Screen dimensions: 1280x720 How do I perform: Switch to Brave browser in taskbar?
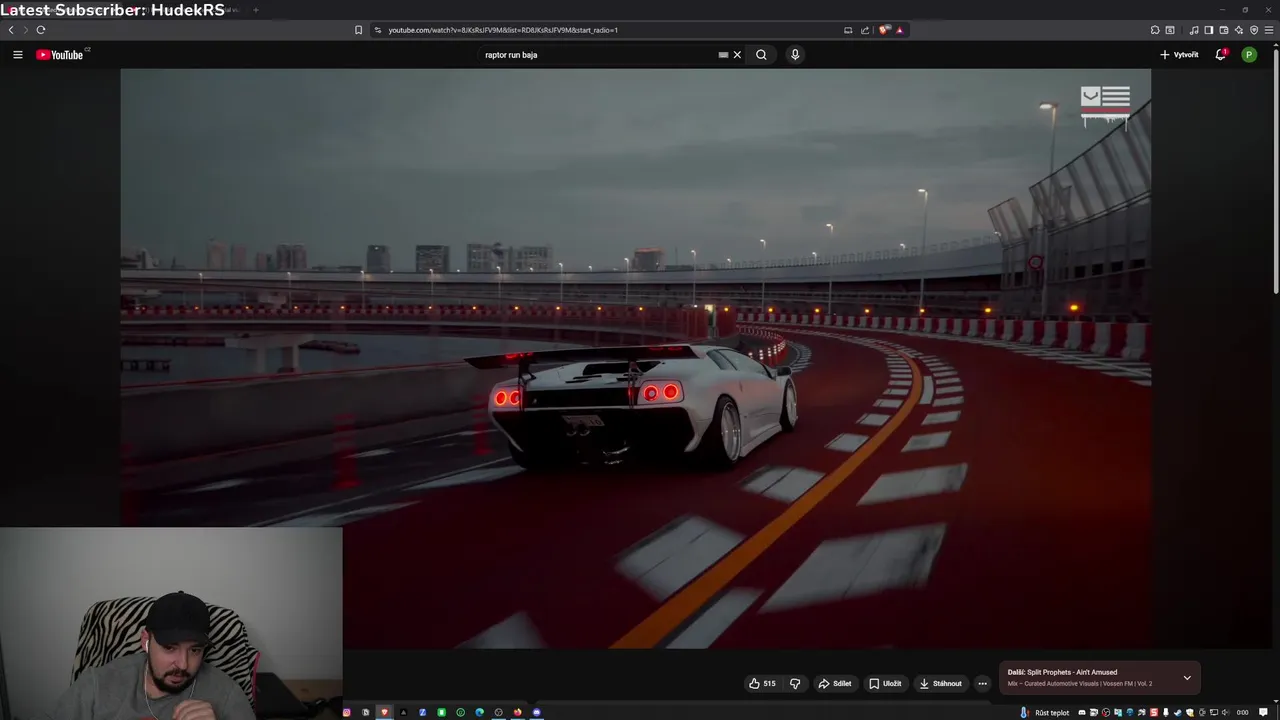click(384, 712)
